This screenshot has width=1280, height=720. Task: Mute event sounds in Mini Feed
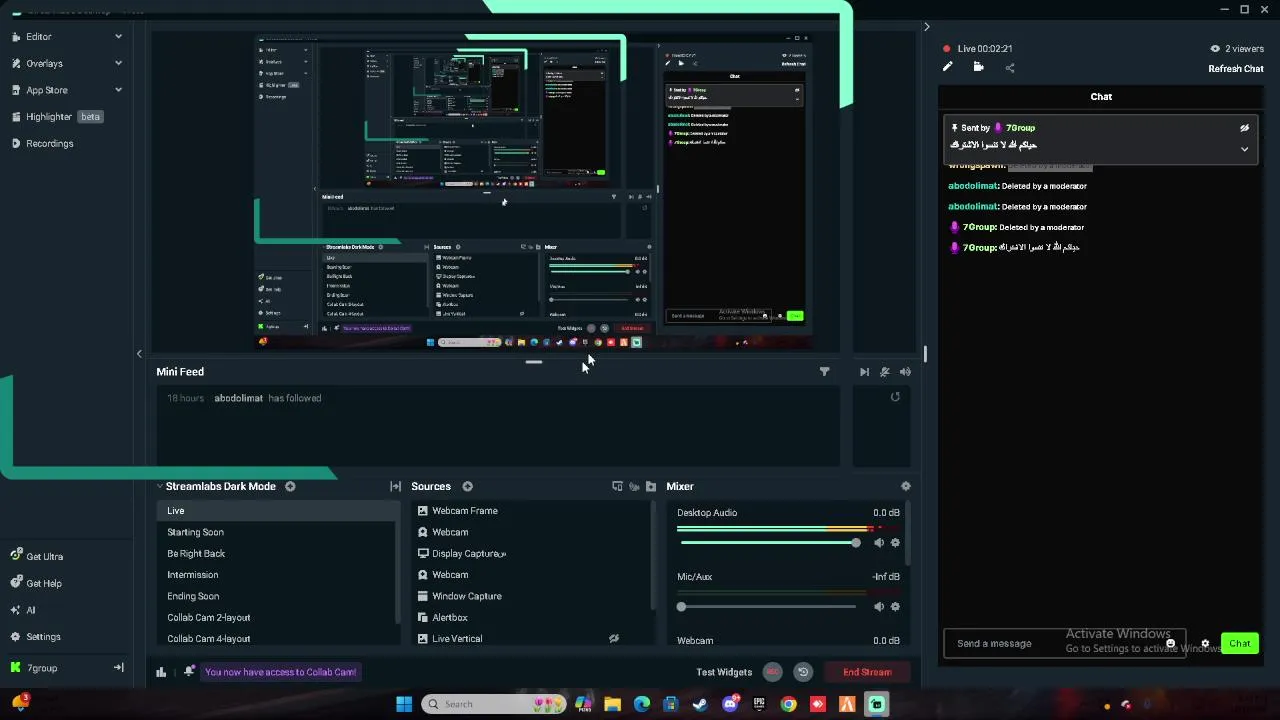[905, 372]
